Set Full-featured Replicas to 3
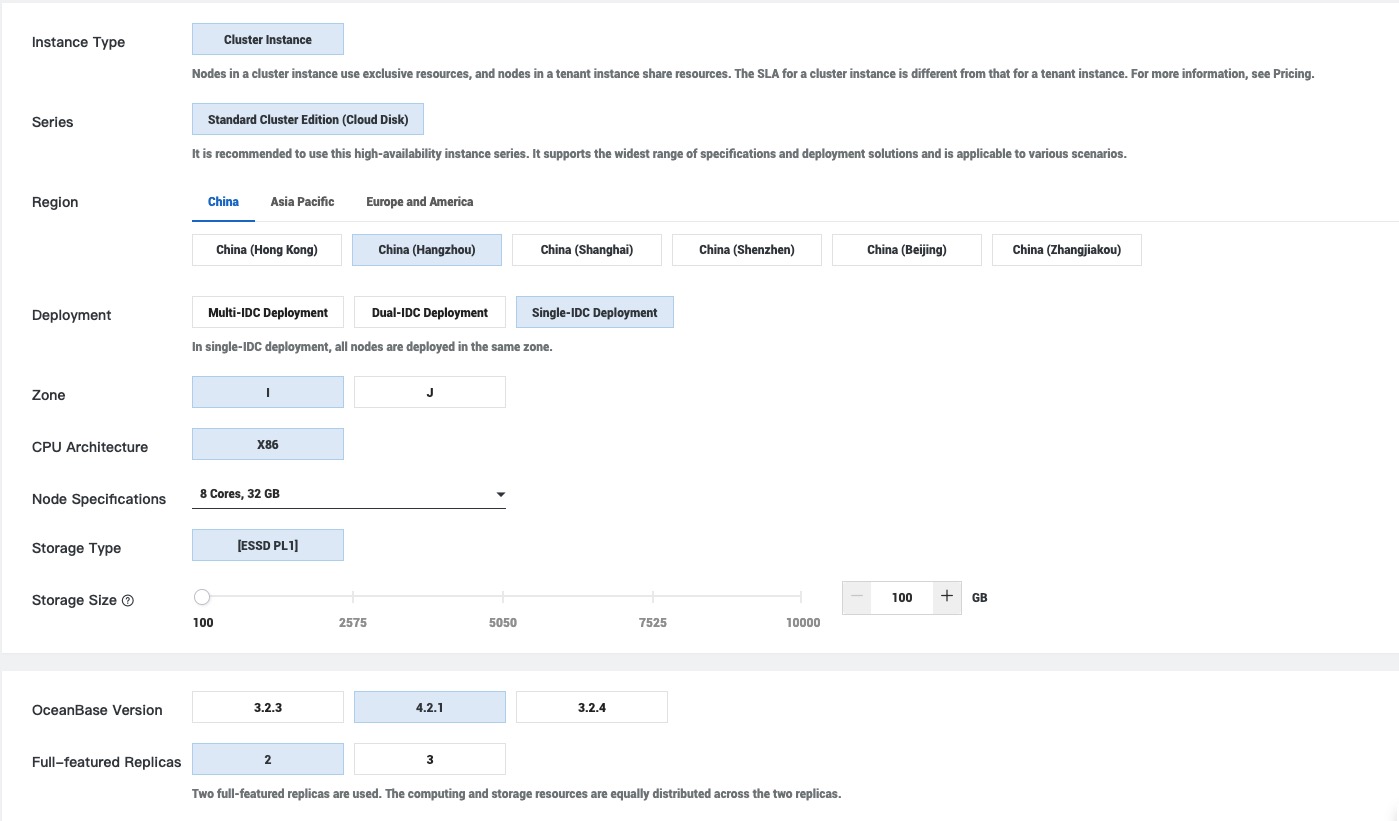Screen dimensions: 1399x821 (x=429, y=760)
